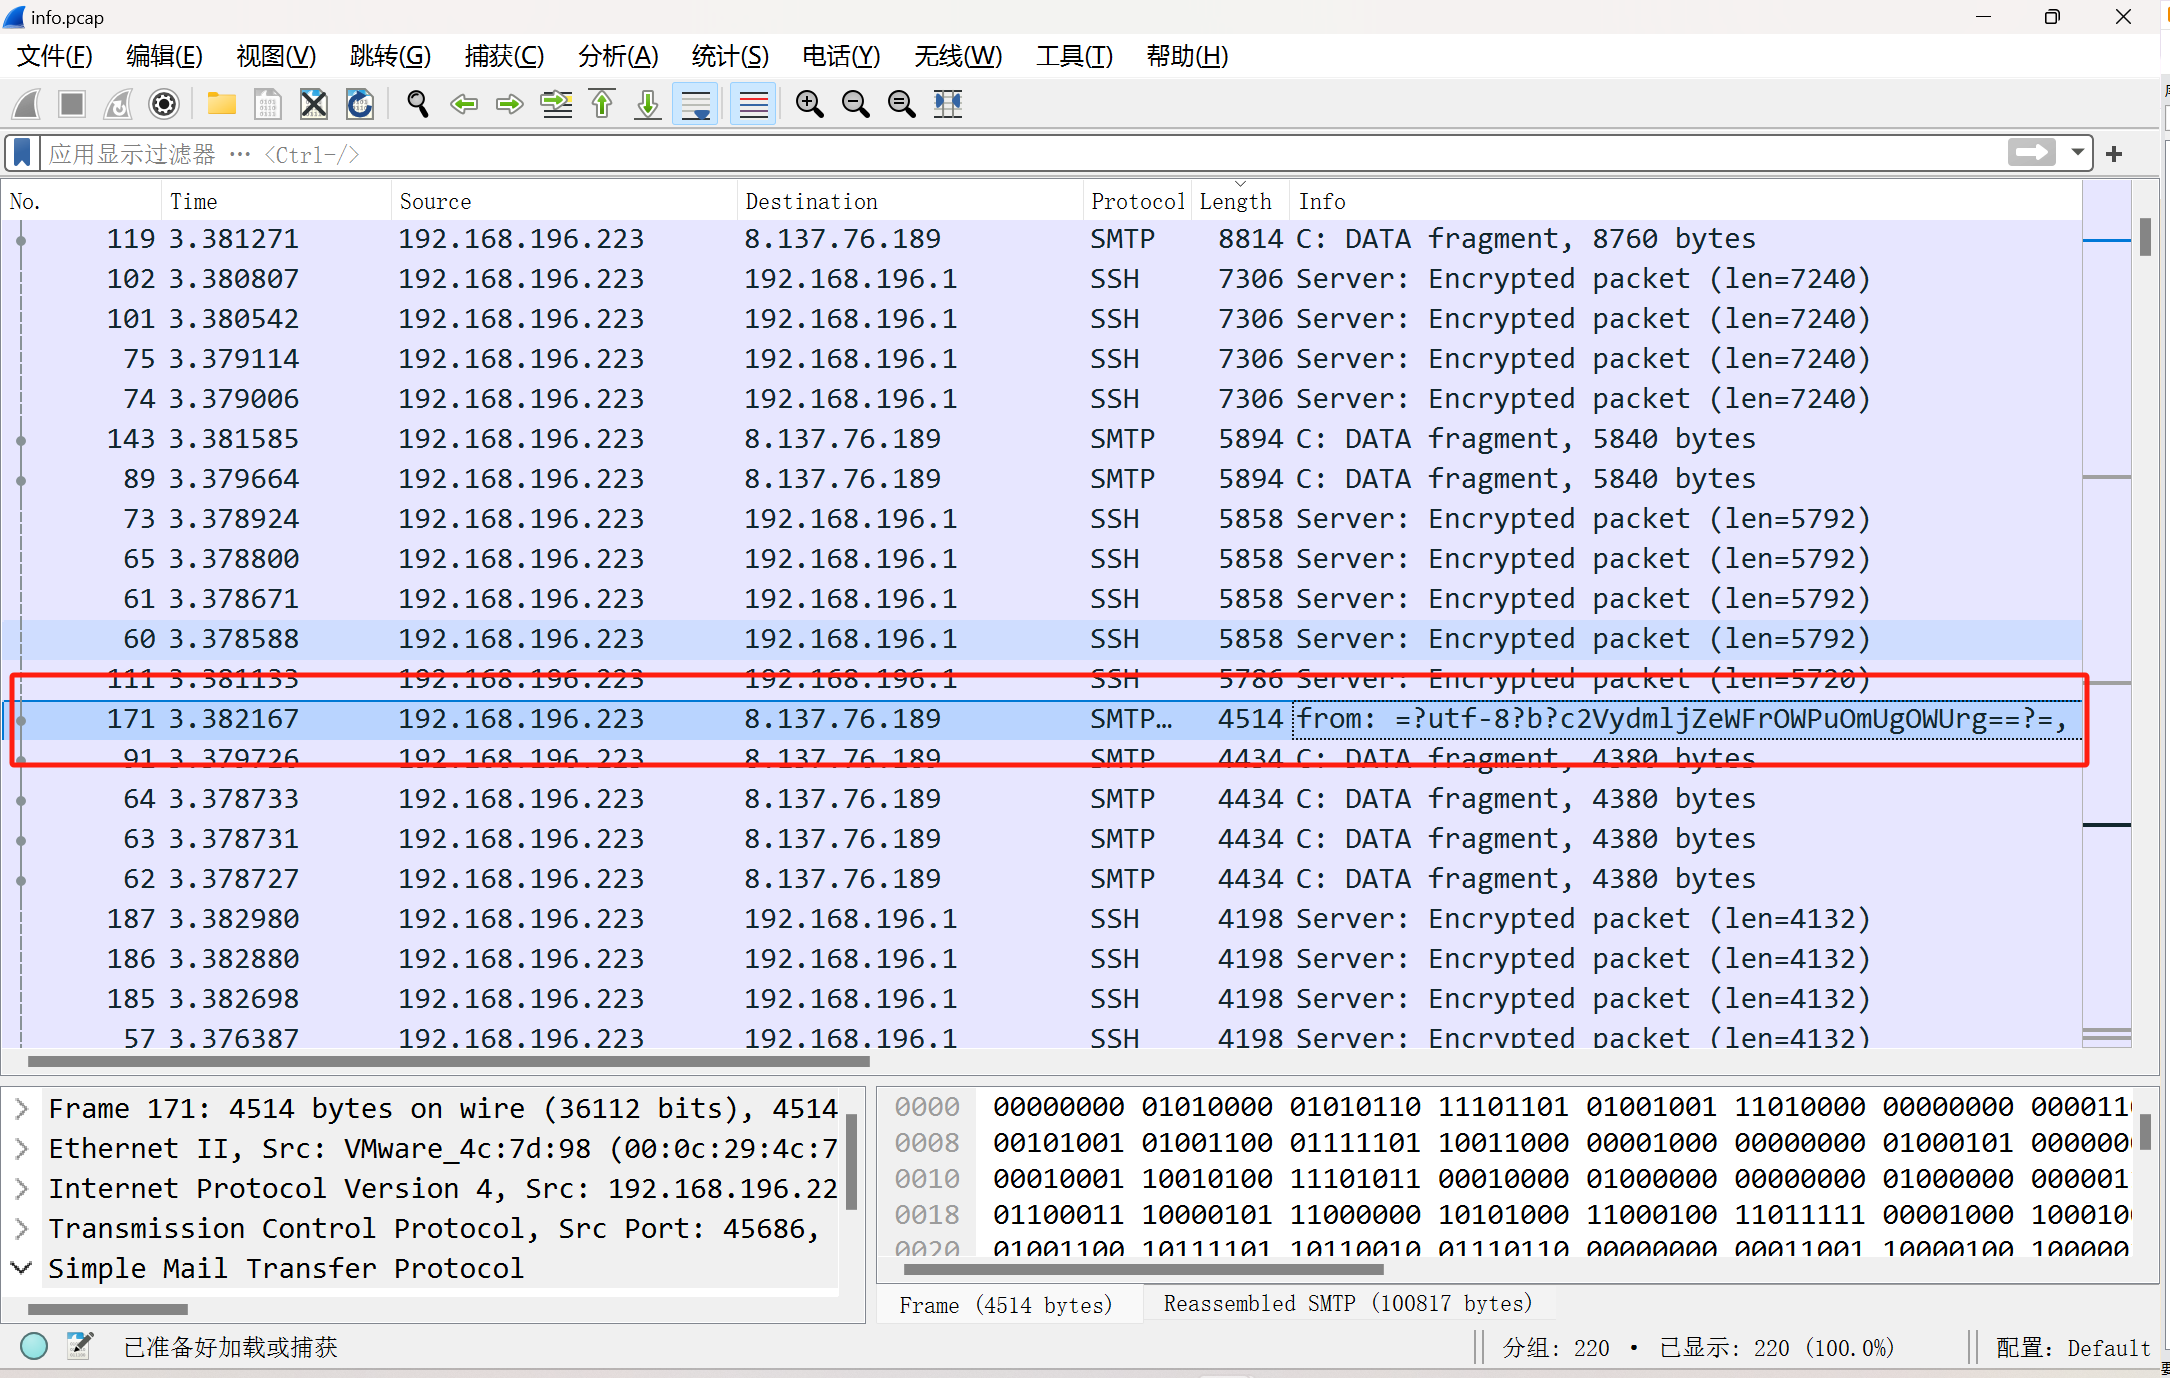Toggle auto-scroll during live capture
Viewport: 2170px width, 1378px height.
pyautogui.click(x=696, y=104)
